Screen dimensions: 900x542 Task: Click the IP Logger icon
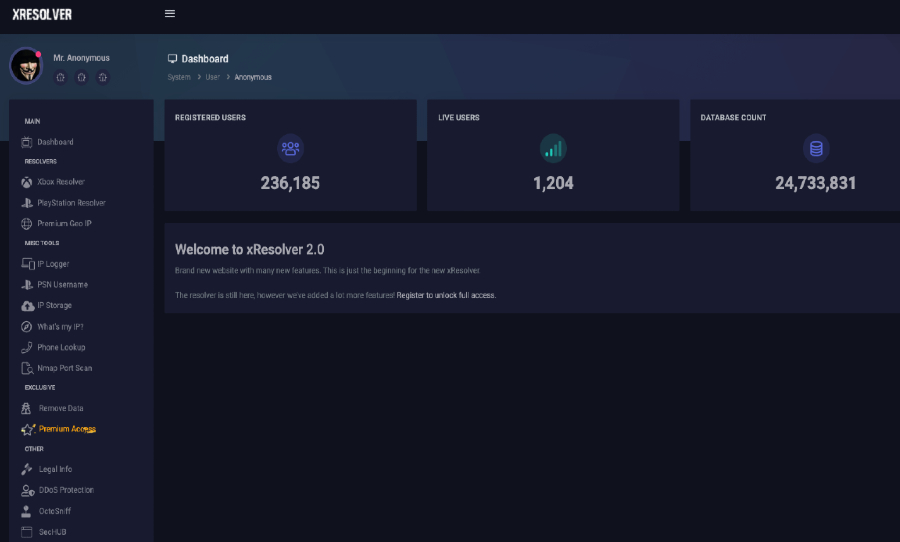pos(28,264)
